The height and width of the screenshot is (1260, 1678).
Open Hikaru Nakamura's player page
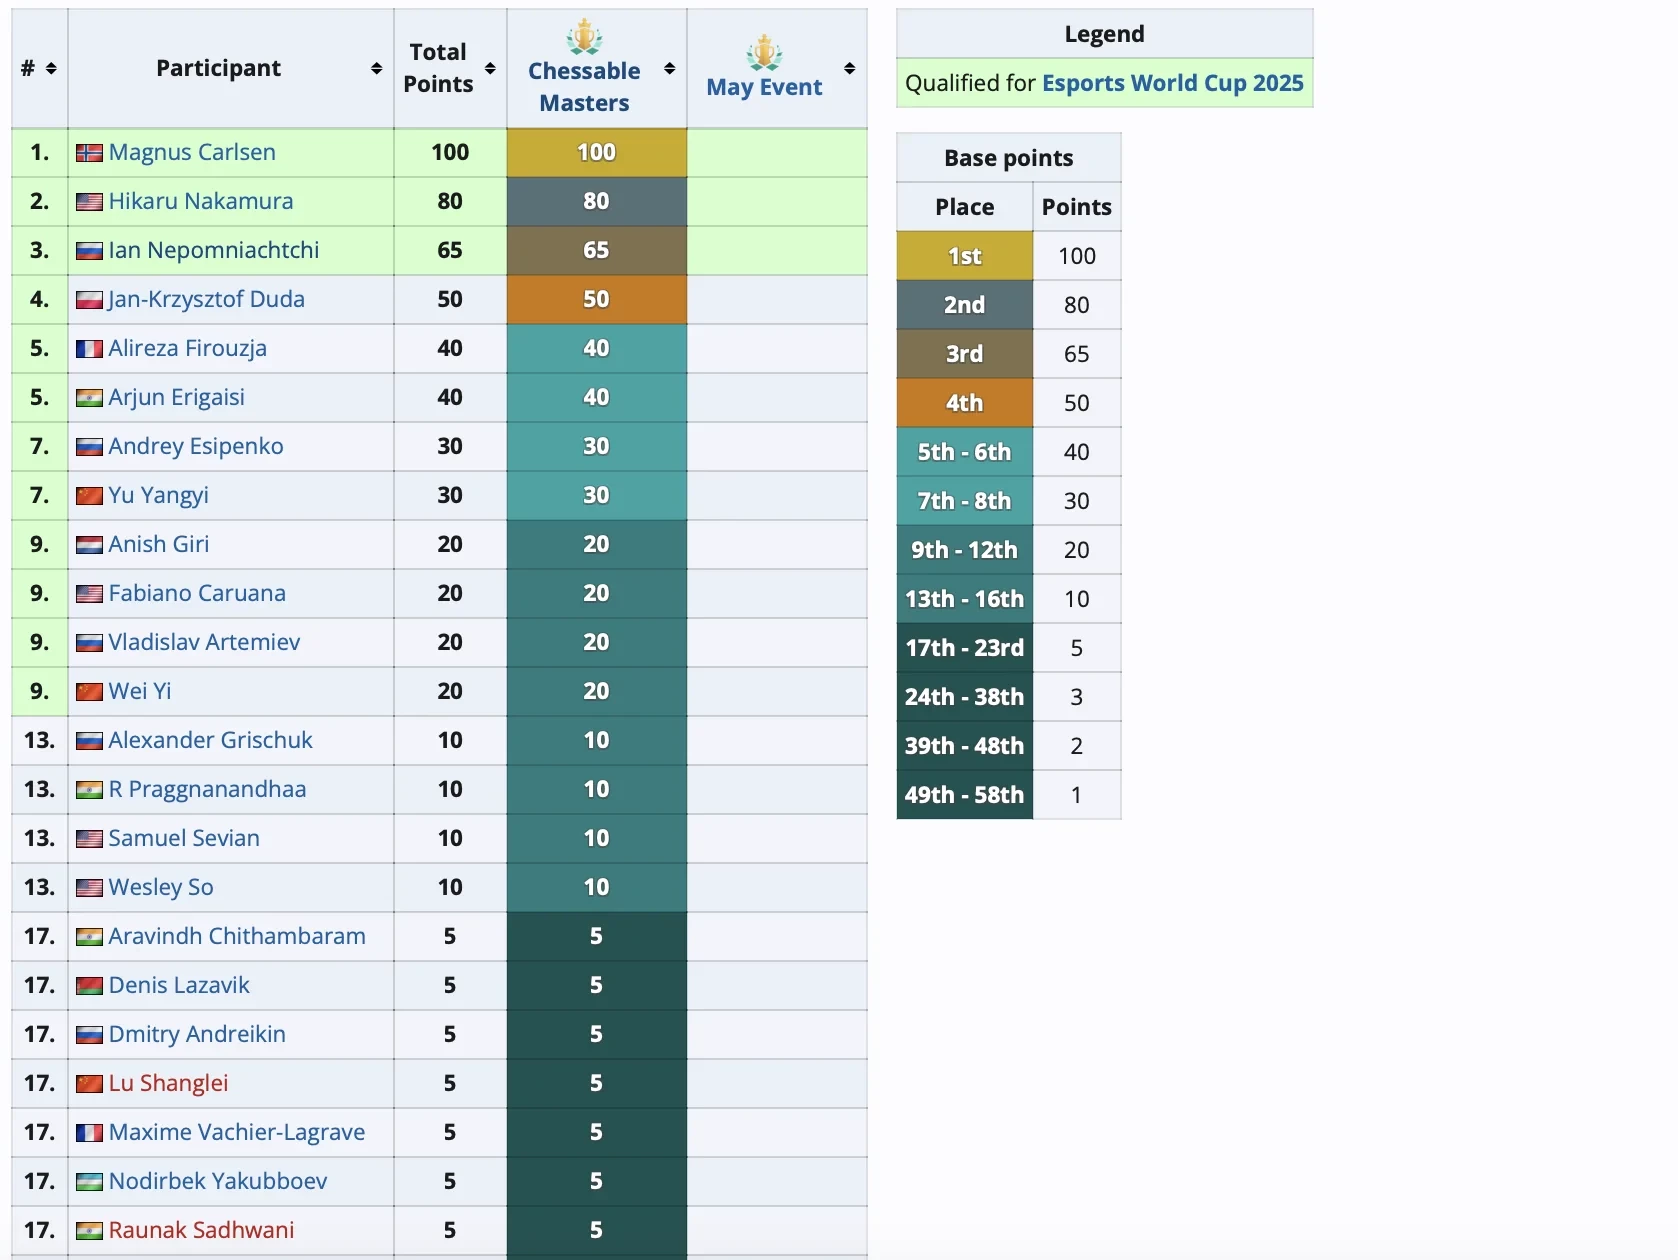[x=200, y=201]
